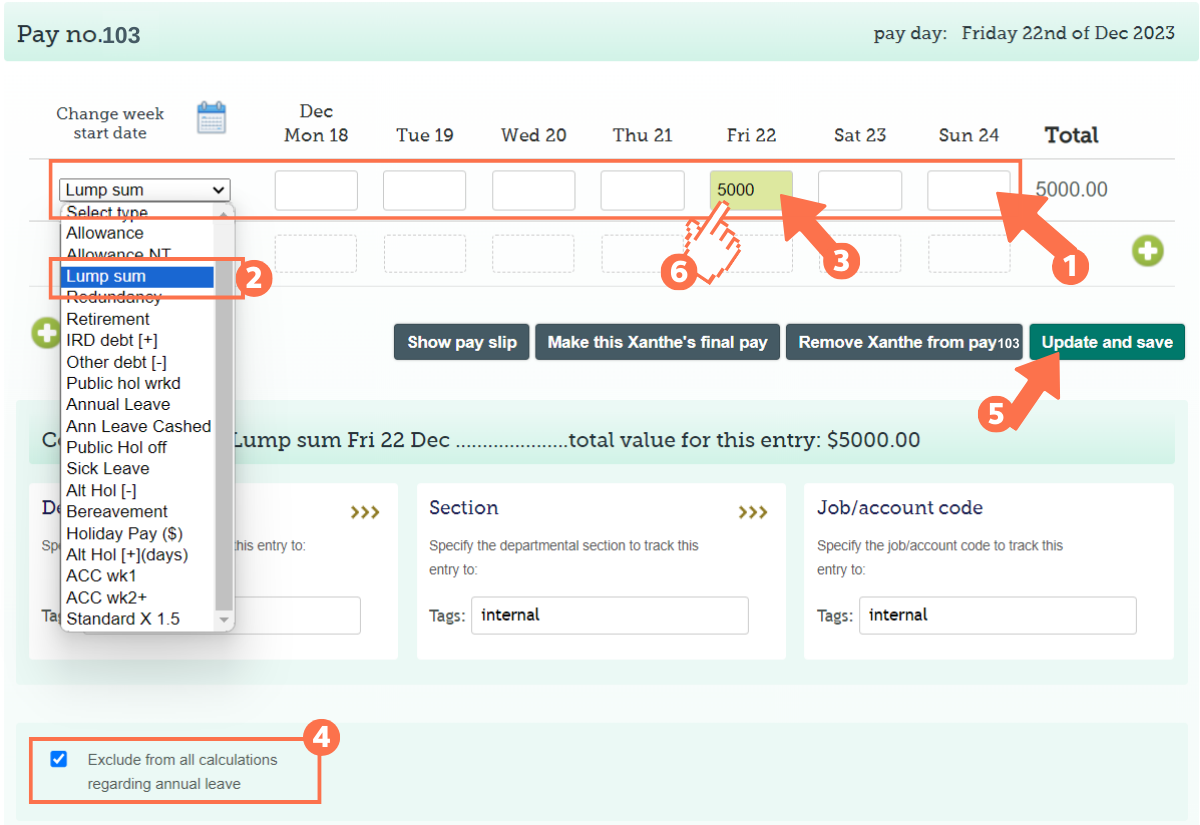
Task: Click the Fri 22 field containing 5000
Action: tap(750, 190)
